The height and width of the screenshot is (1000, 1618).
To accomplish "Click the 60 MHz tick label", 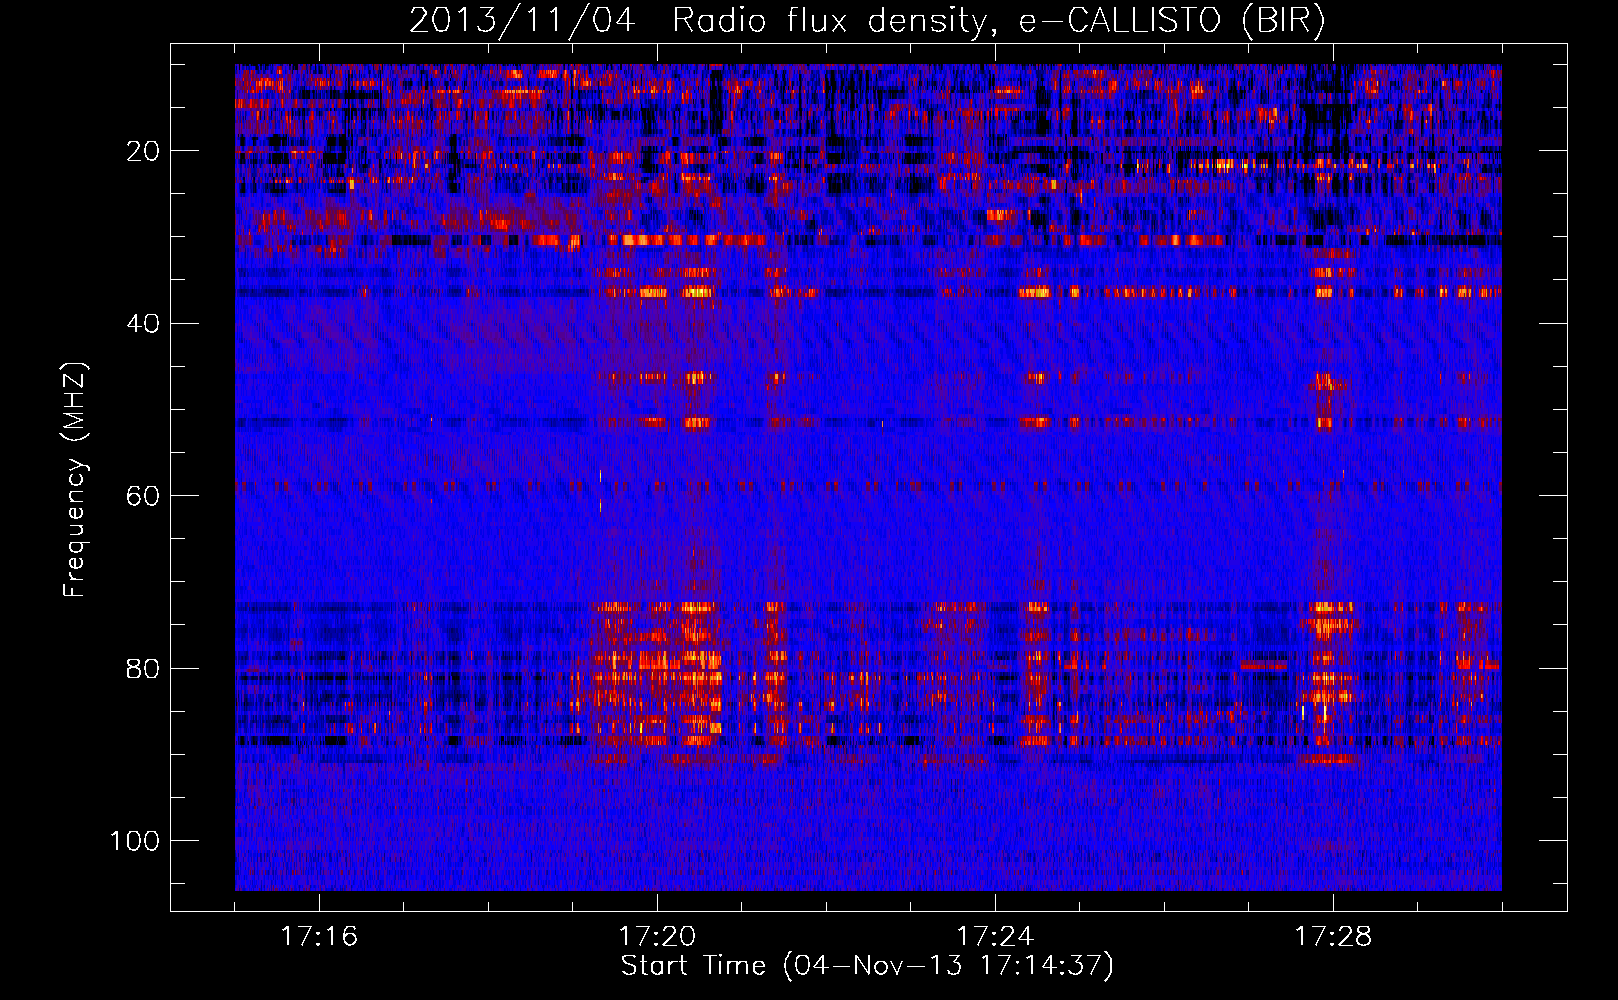I will tap(143, 496).
